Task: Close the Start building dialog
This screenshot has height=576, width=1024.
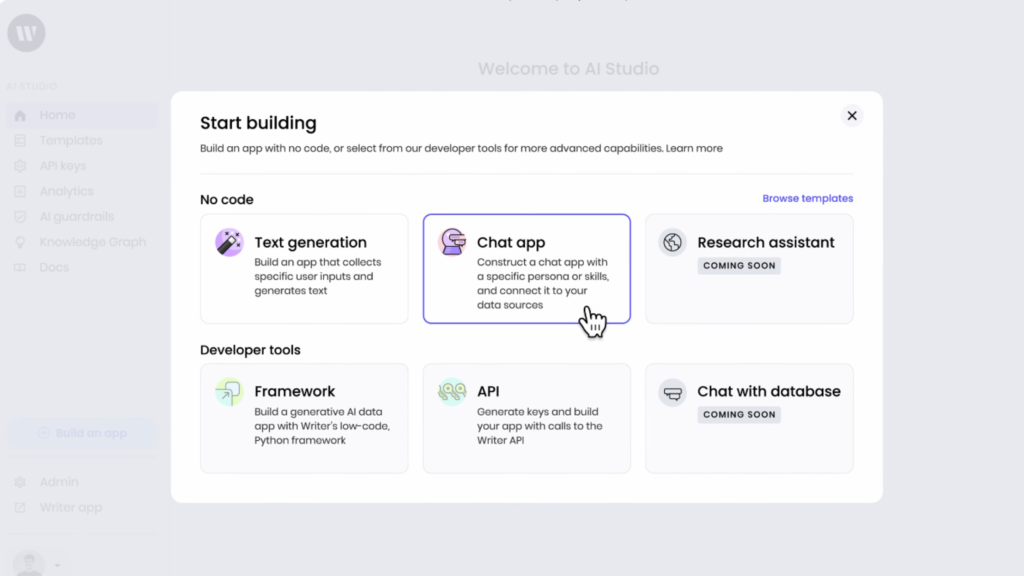Action: pos(851,115)
